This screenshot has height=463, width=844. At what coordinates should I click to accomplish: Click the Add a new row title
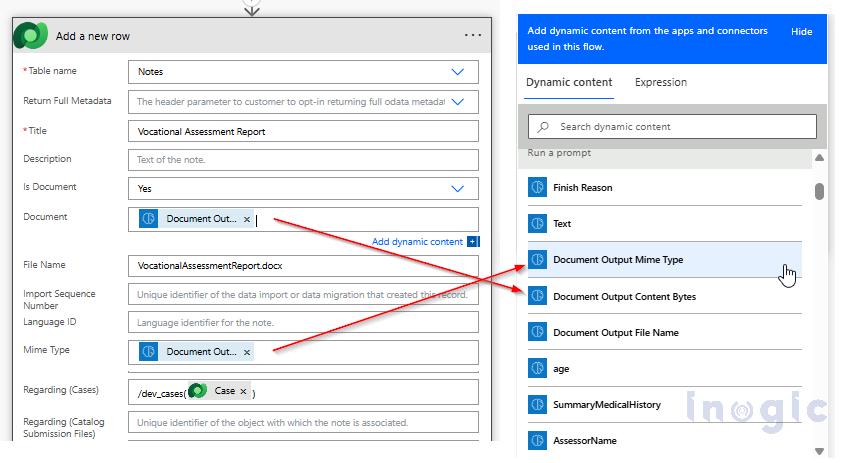click(93, 36)
